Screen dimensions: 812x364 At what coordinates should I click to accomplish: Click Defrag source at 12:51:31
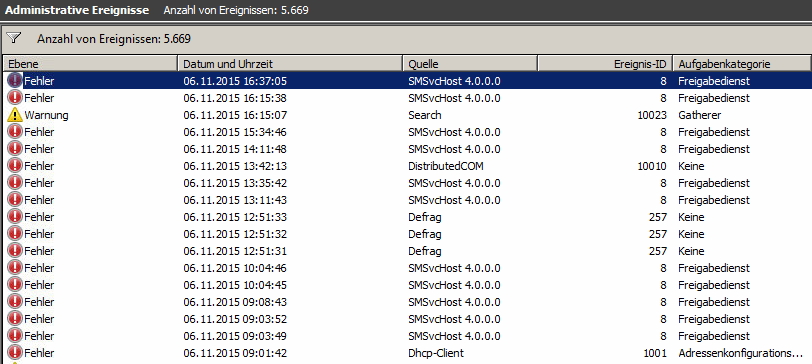425,251
